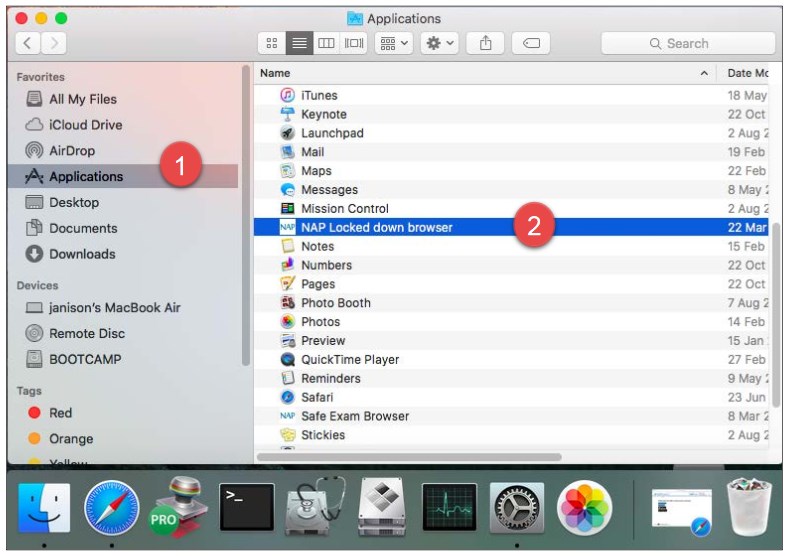Select the Red tag

tap(60, 413)
